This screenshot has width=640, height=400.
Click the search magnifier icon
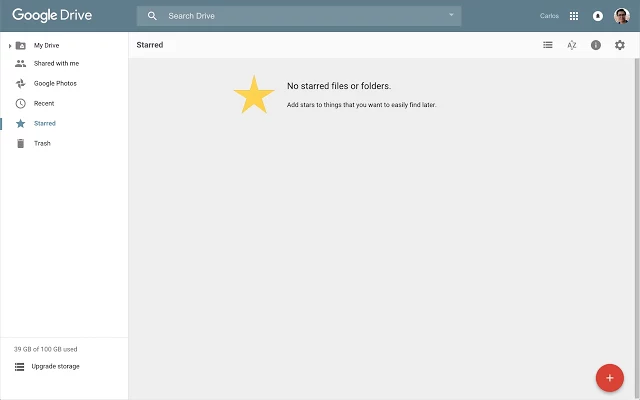[x=153, y=16]
